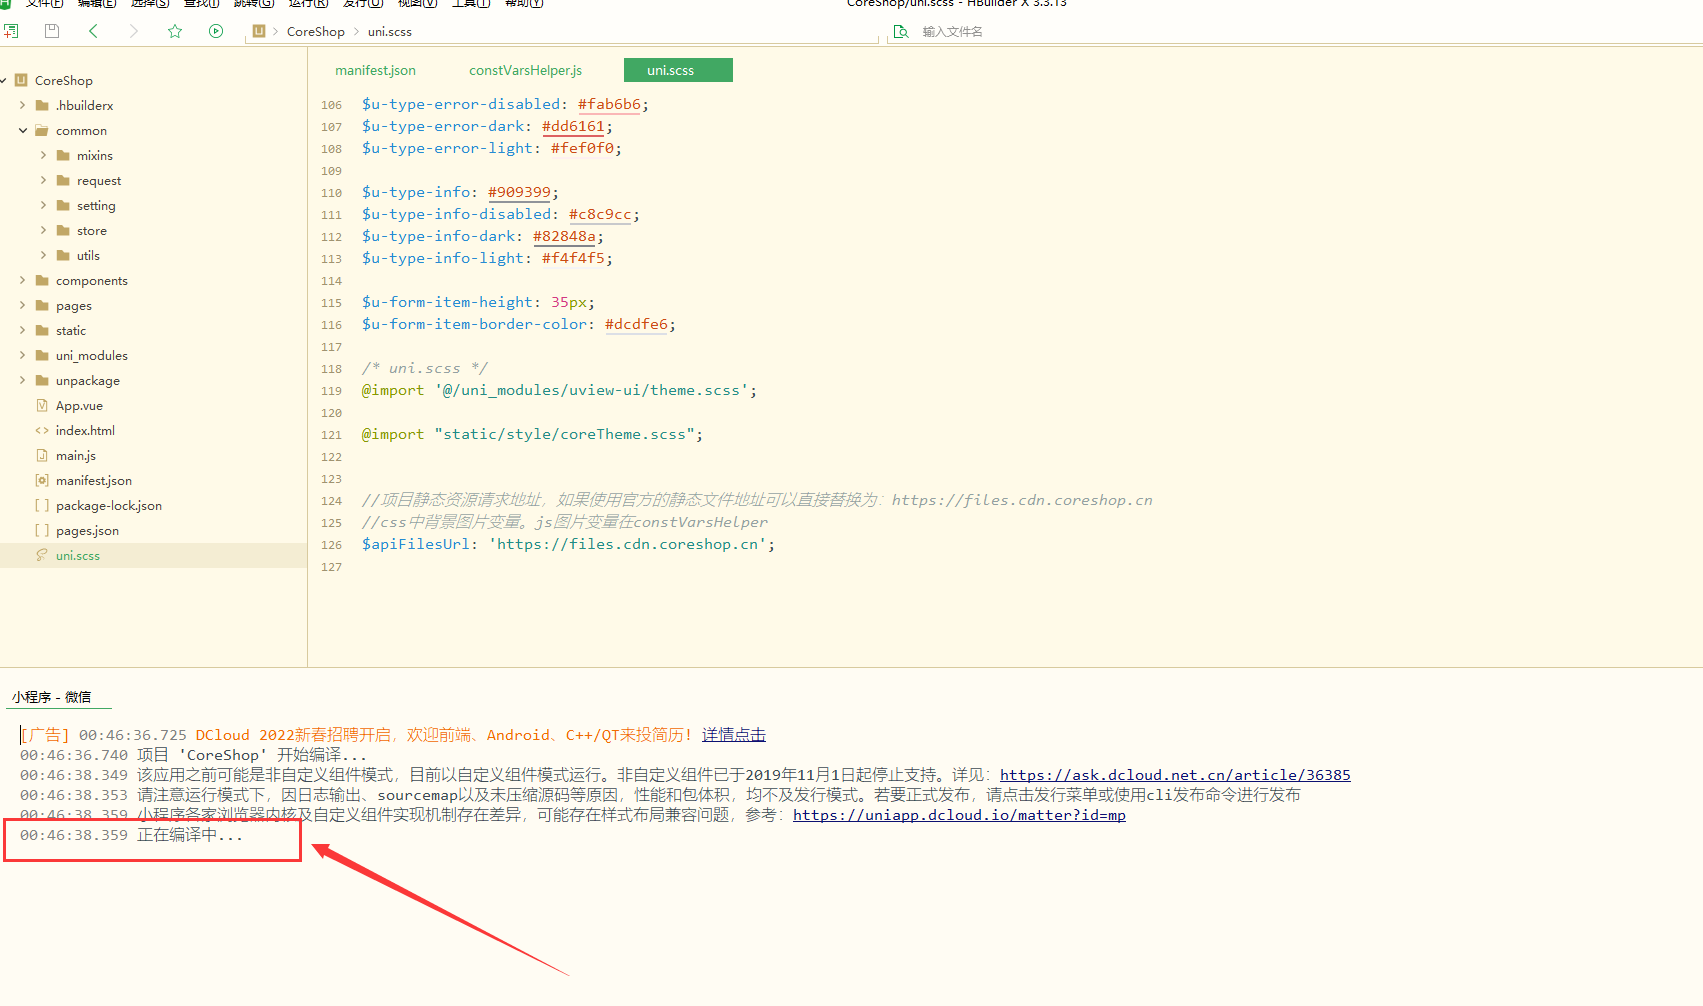1703x1006 pixels.
Task: Click the #dcdfe6 color value in code
Action: point(636,324)
